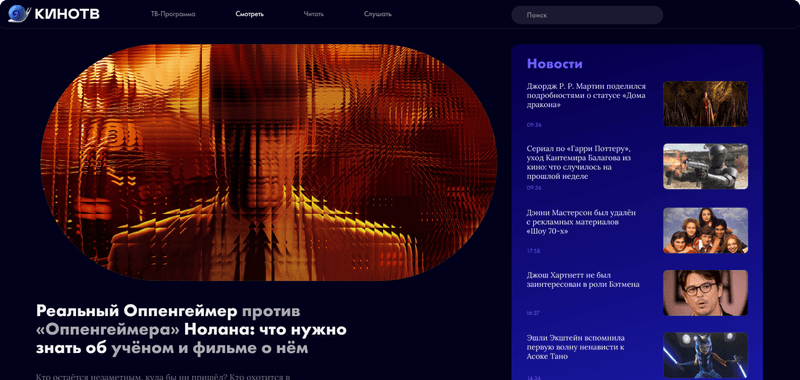Open the Реальный Оппенгеймер article headline

191,330
